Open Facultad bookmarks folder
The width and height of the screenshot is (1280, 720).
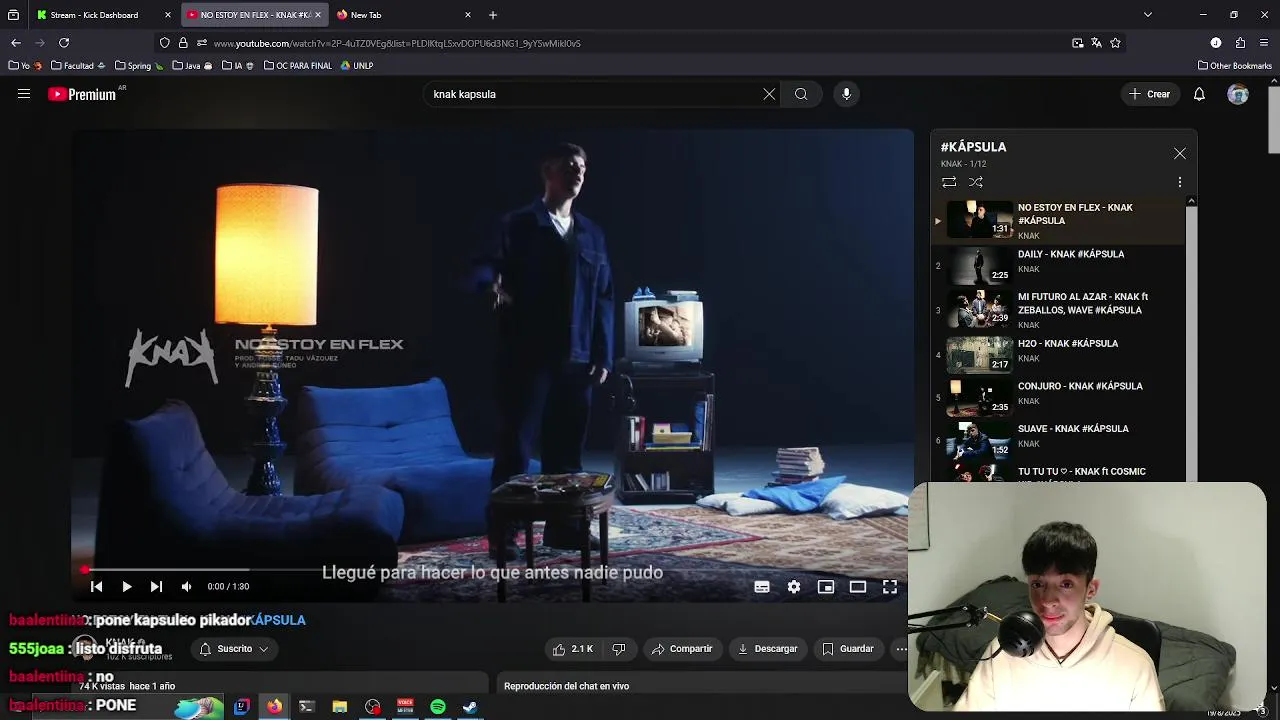[77, 66]
